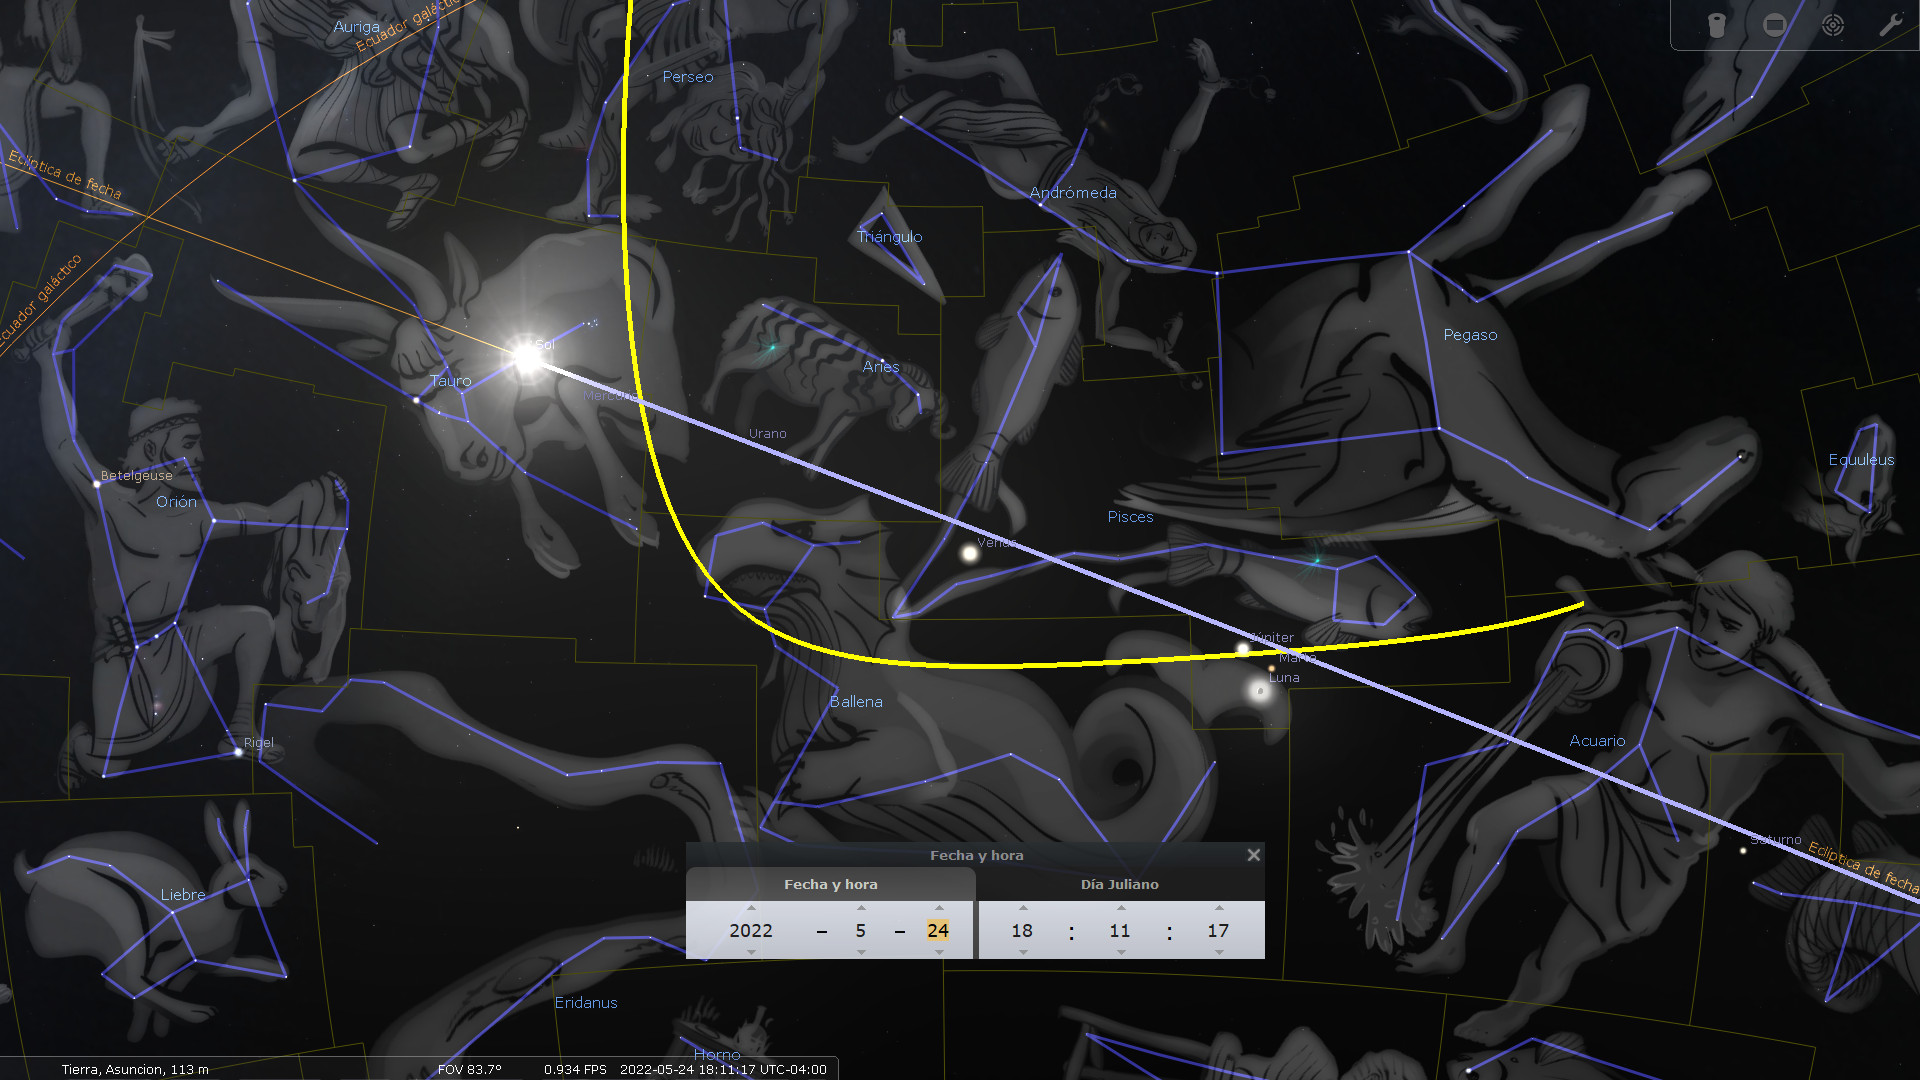The image size is (1920, 1080).
Task: Increase the hour with the up arrow
Action: pyautogui.click(x=1023, y=908)
